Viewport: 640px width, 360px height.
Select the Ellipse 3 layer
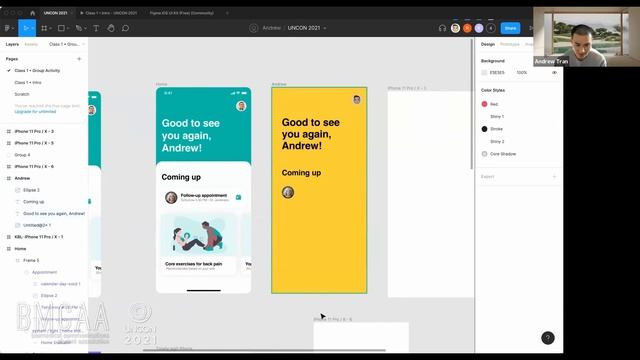click(x=31, y=190)
